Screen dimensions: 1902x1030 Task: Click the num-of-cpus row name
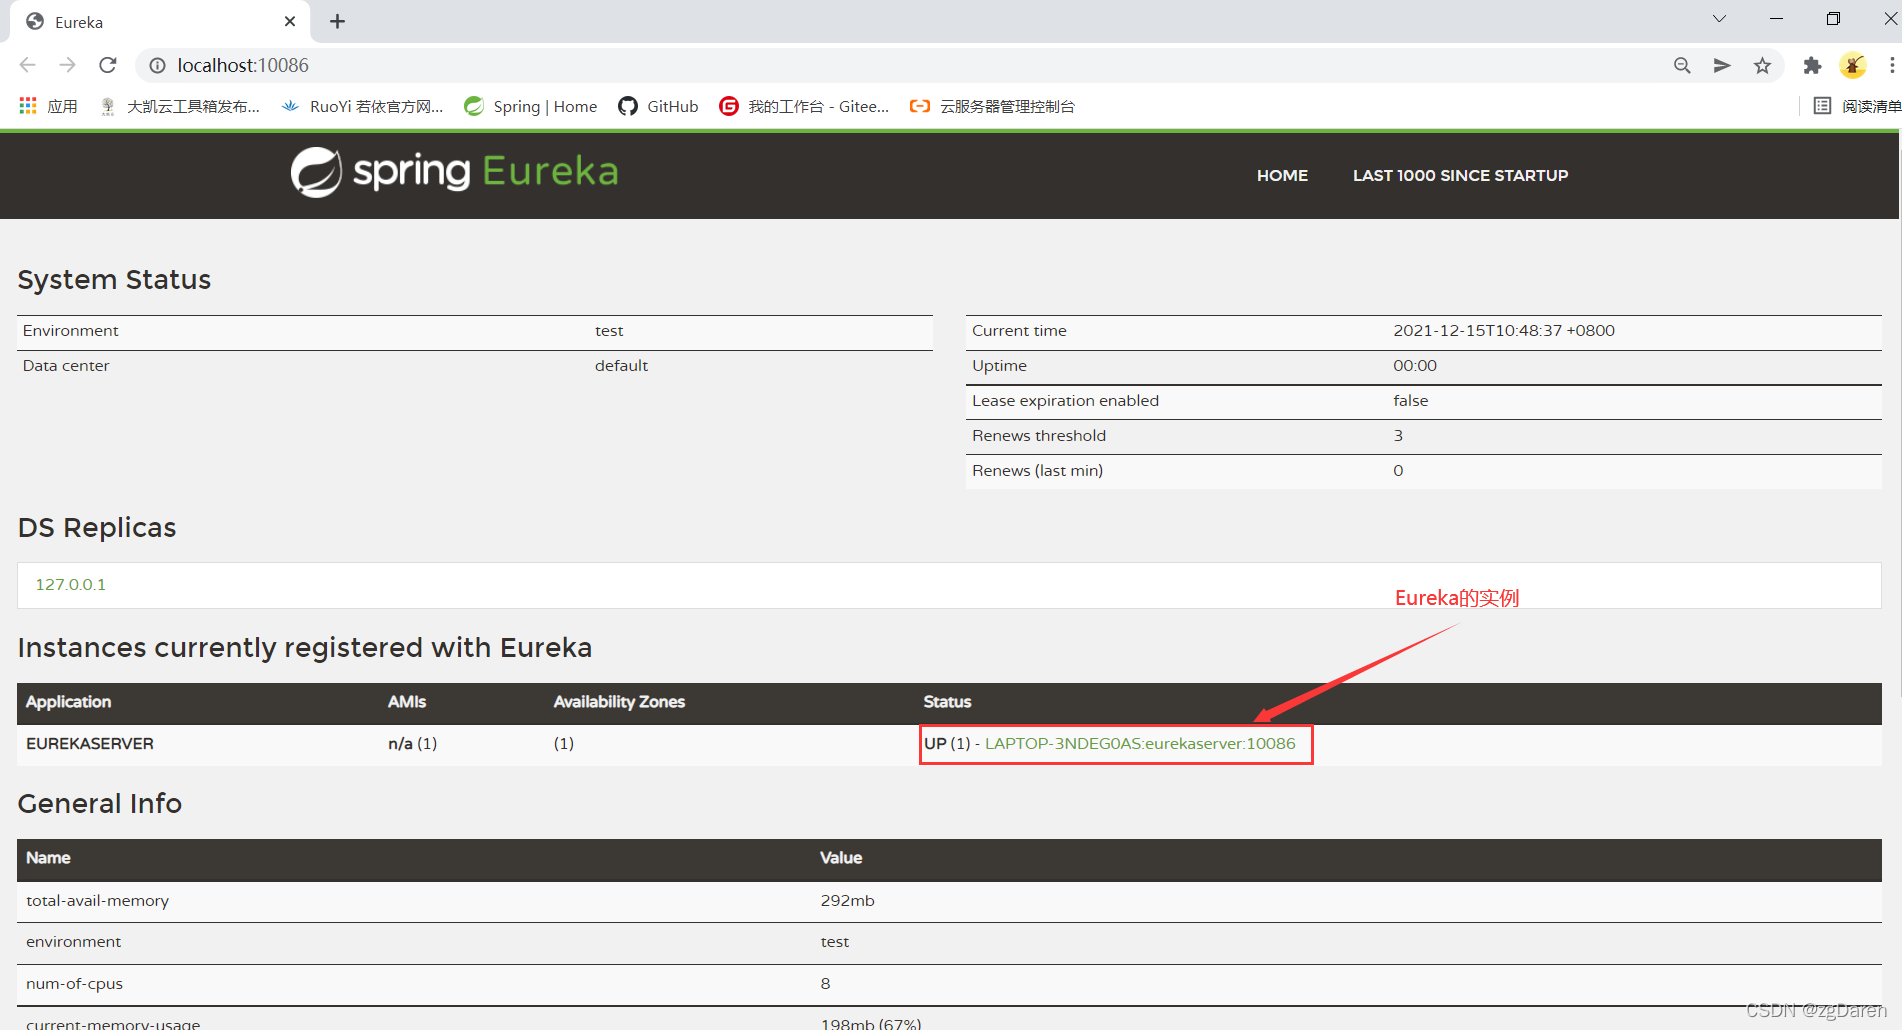pos(74,984)
